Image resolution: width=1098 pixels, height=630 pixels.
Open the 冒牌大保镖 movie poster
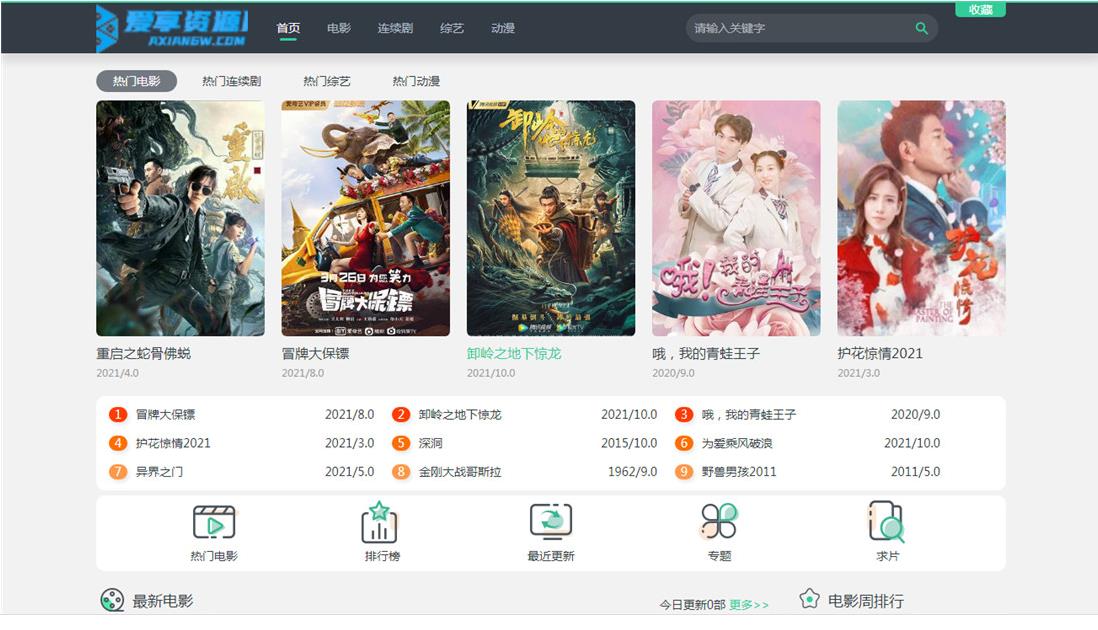(x=365, y=218)
